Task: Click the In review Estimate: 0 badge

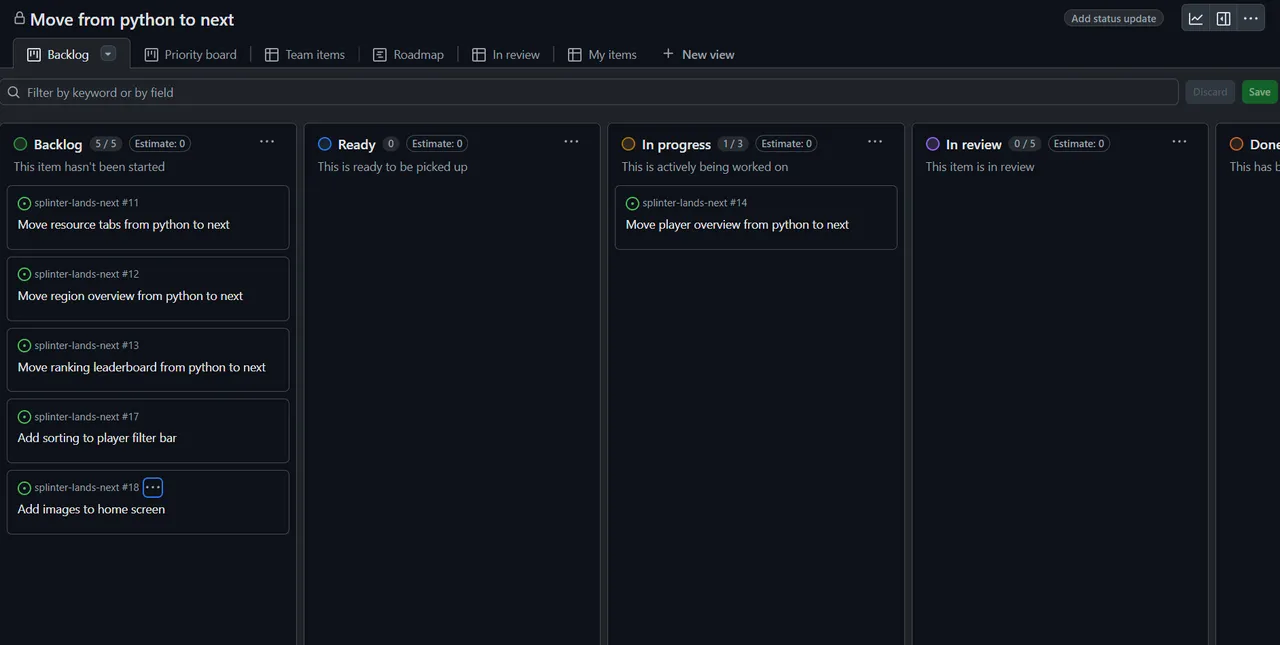Action: click(1078, 144)
